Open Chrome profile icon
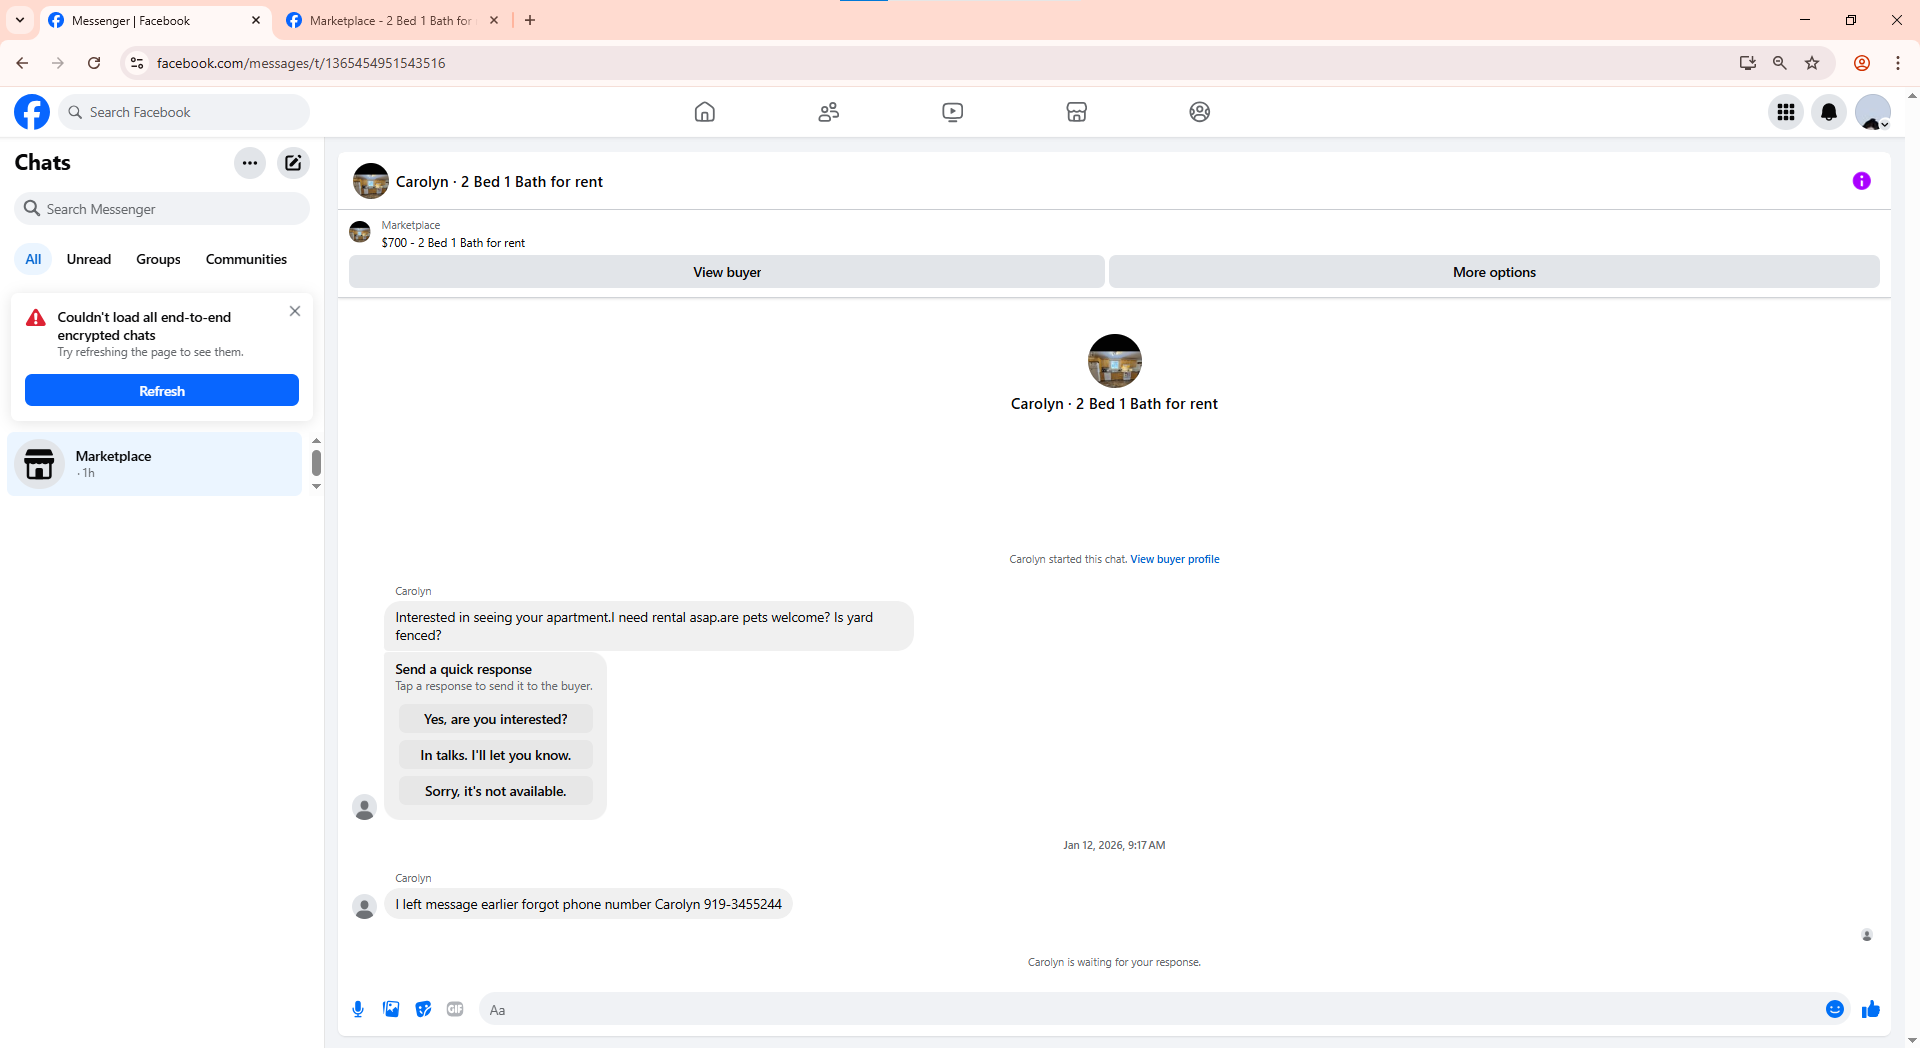The height and width of the screenshot is (1048, 1920). 1862,63
